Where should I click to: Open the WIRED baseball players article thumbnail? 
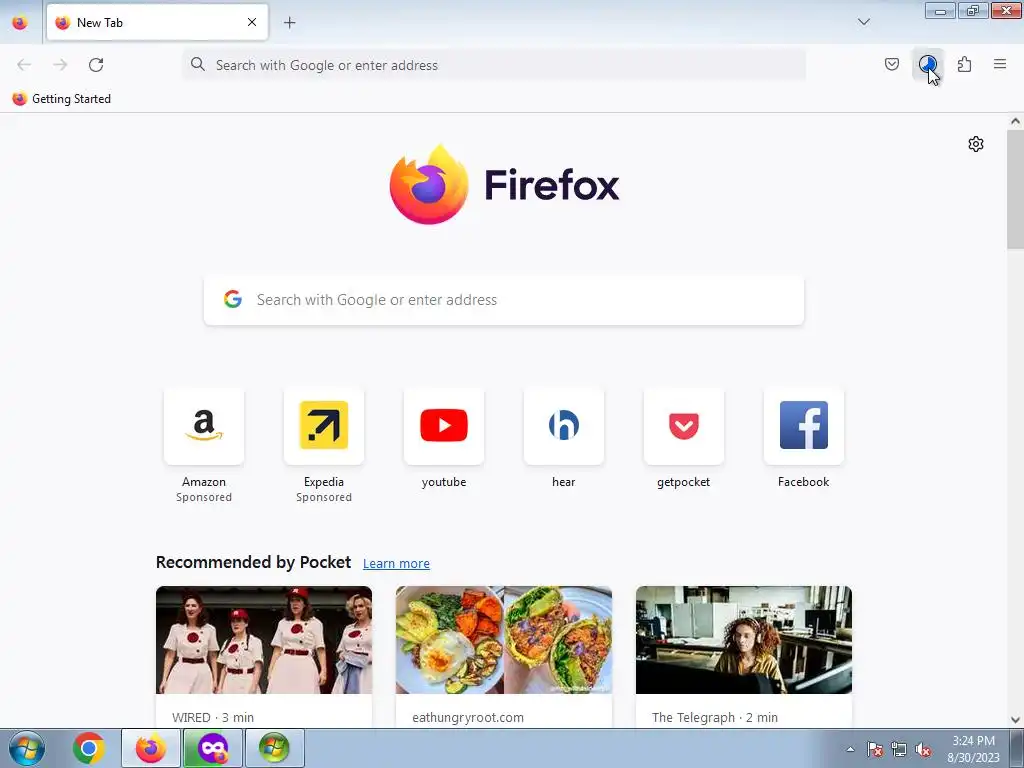[264, 640]
